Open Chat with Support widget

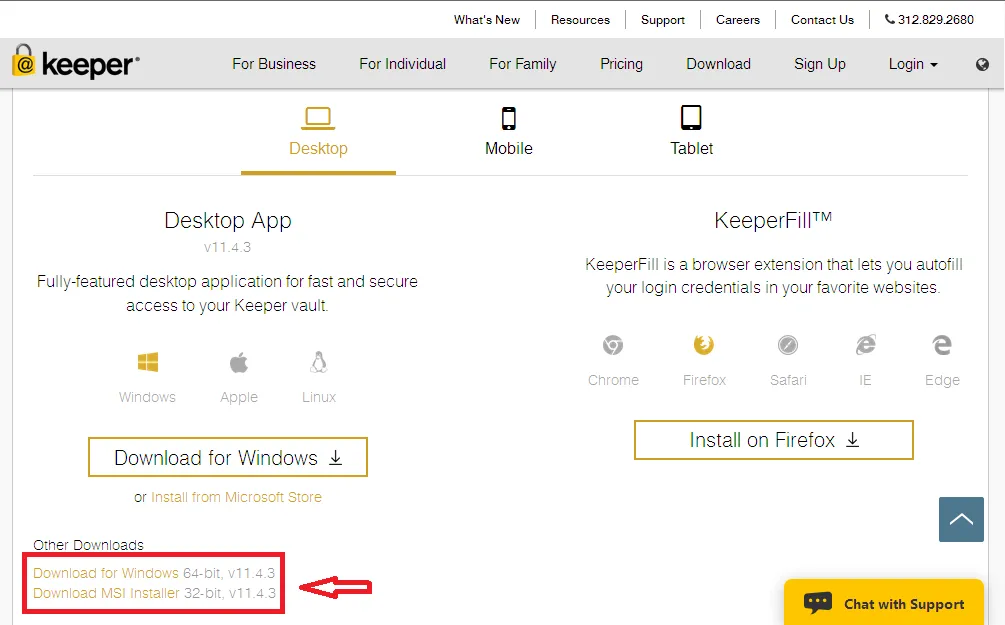tap(884, 603)
